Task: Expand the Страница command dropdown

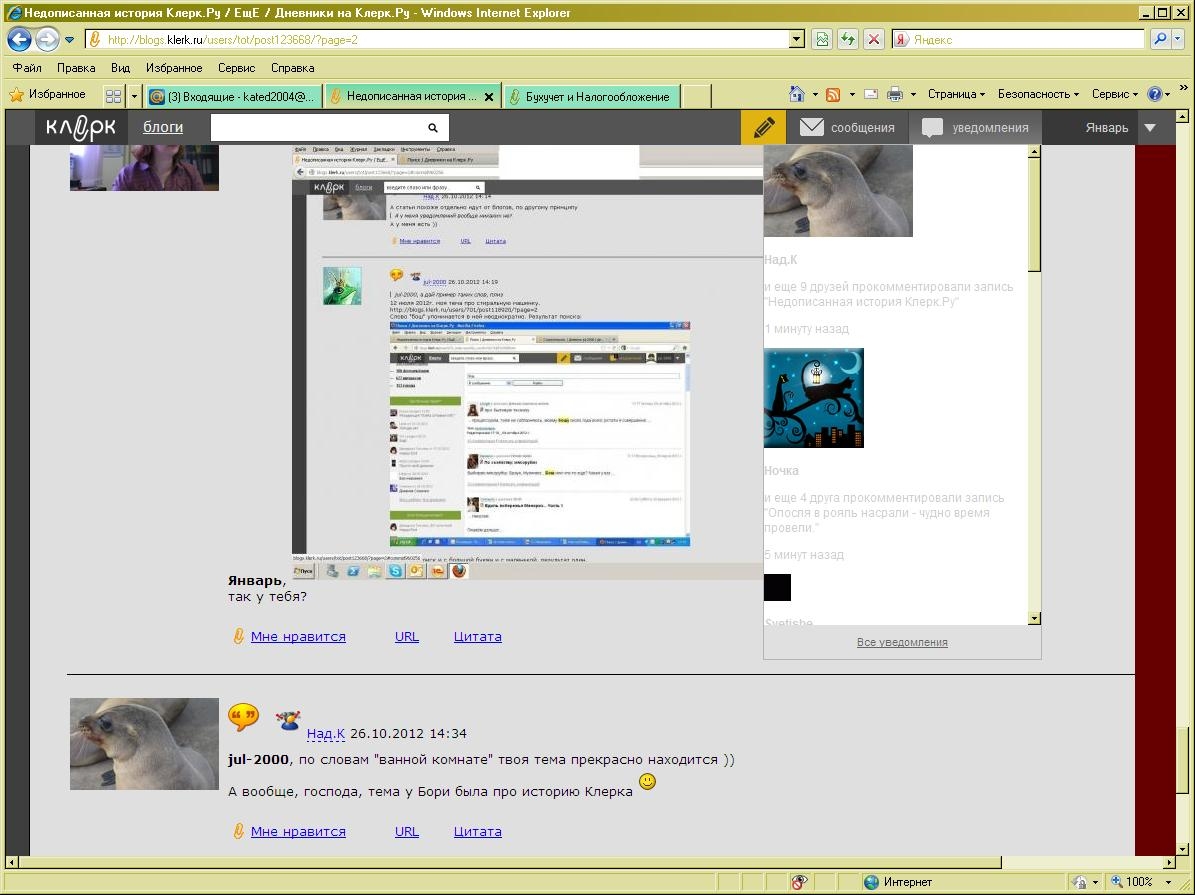Action: coord(956,94)
